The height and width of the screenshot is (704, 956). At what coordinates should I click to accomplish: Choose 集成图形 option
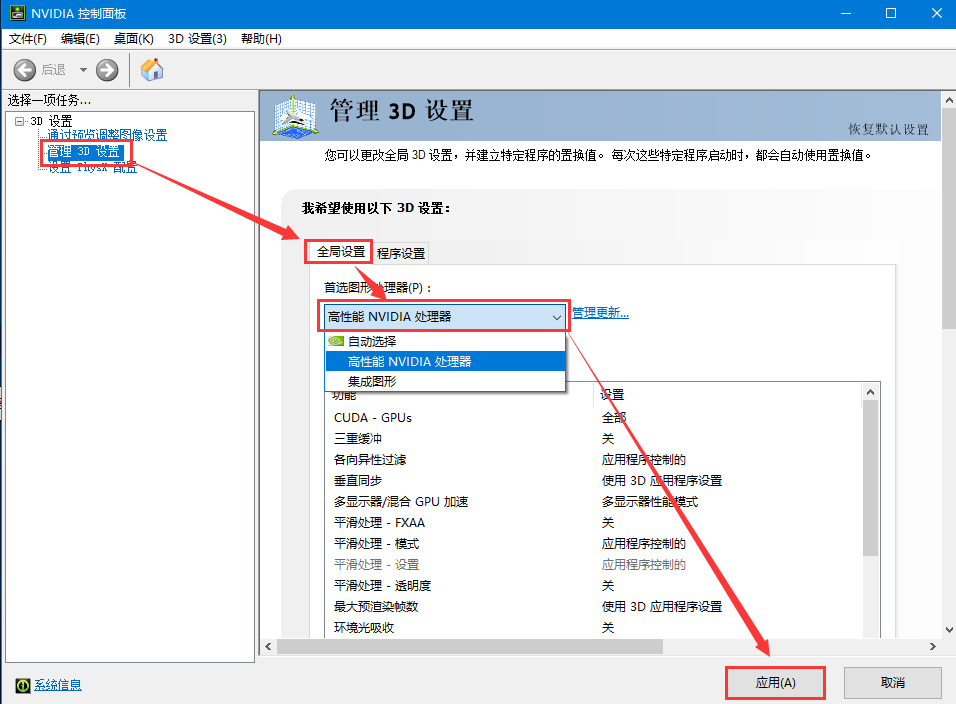446,382
